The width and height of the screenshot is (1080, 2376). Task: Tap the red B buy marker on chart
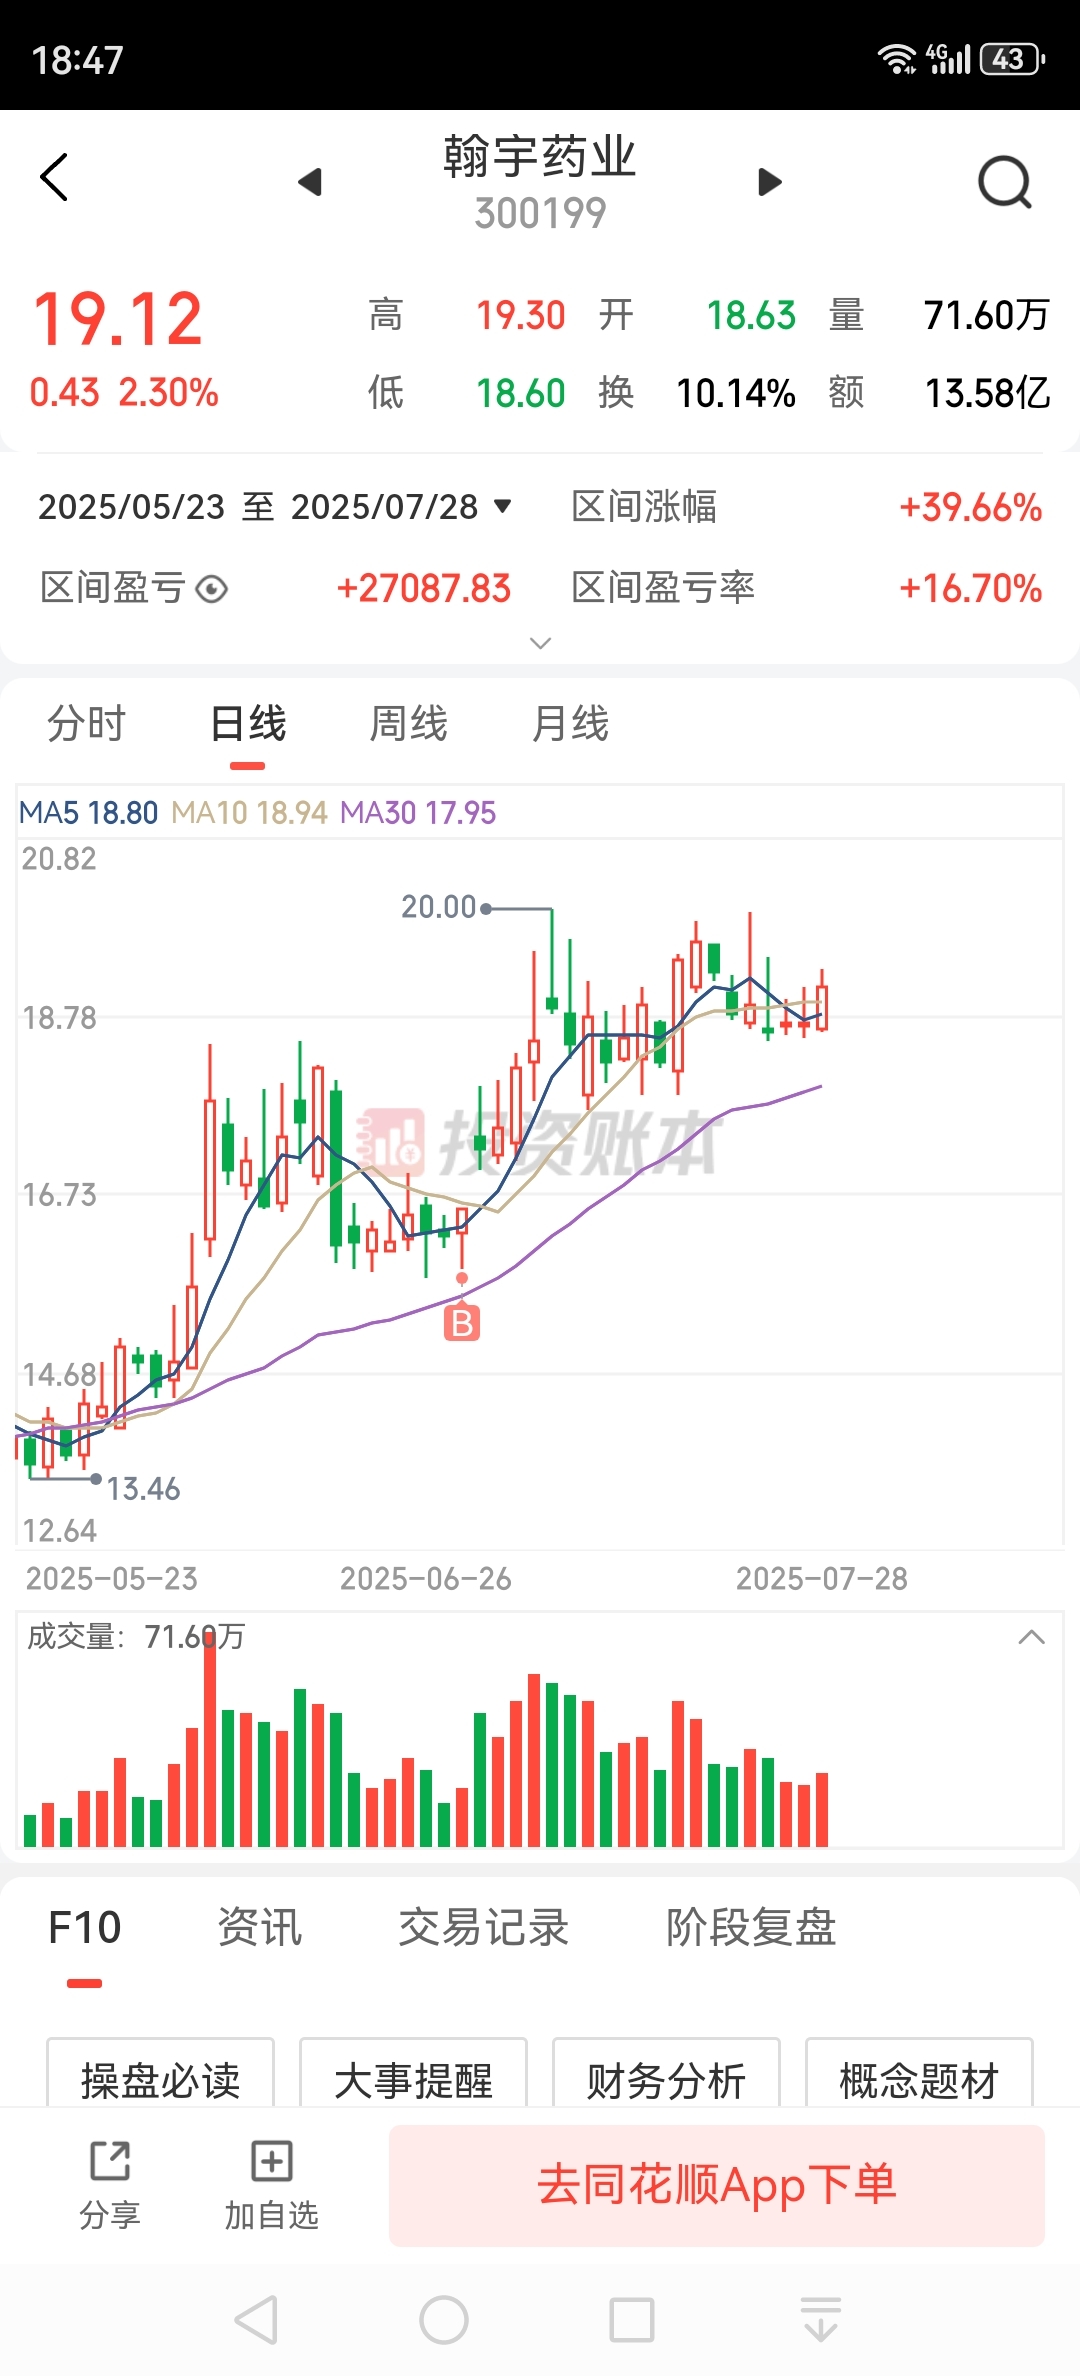click(462, 1323)
